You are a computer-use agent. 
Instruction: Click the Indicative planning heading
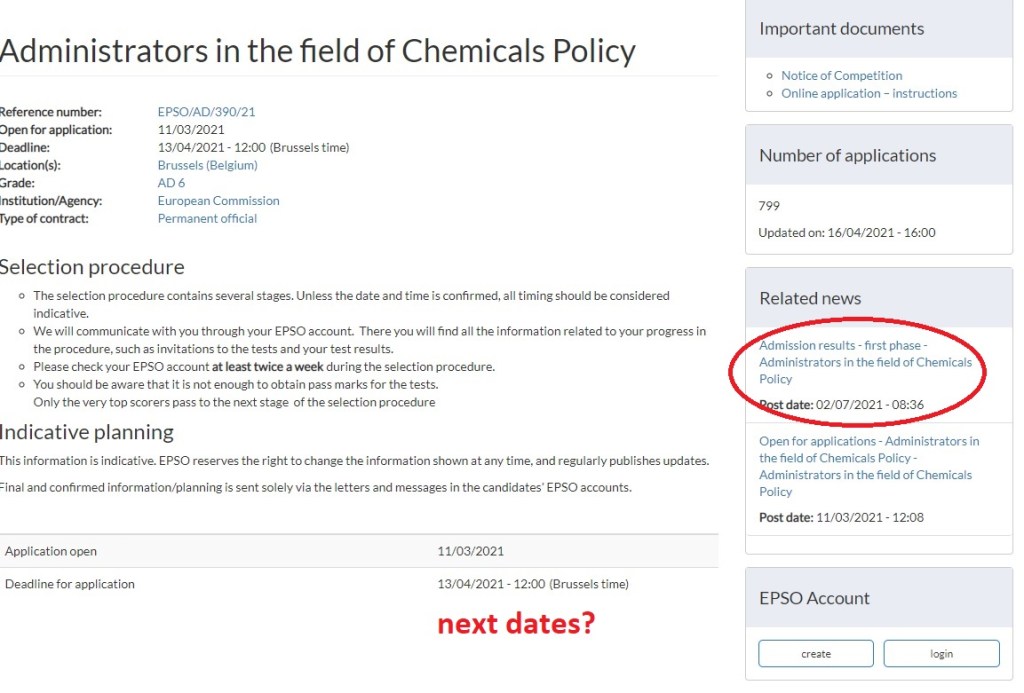pyautogui.click(x=87, y=432)
